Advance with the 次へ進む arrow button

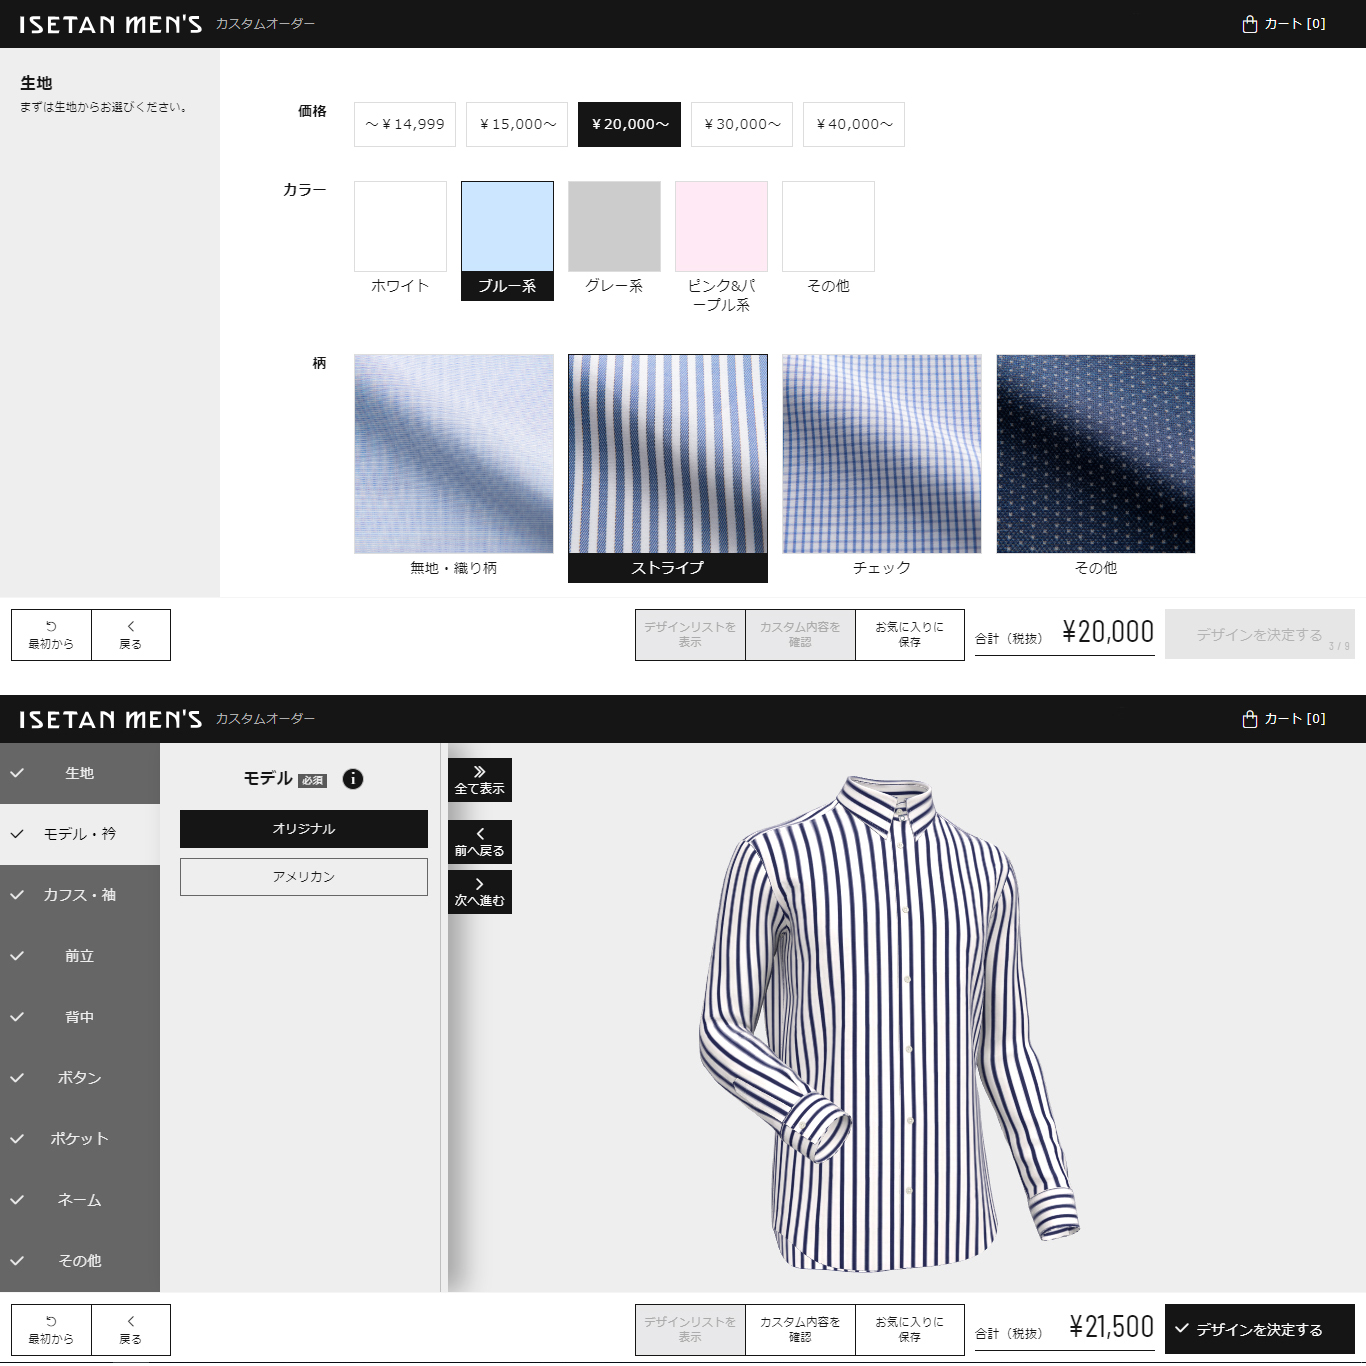click(x=480, y=891)
